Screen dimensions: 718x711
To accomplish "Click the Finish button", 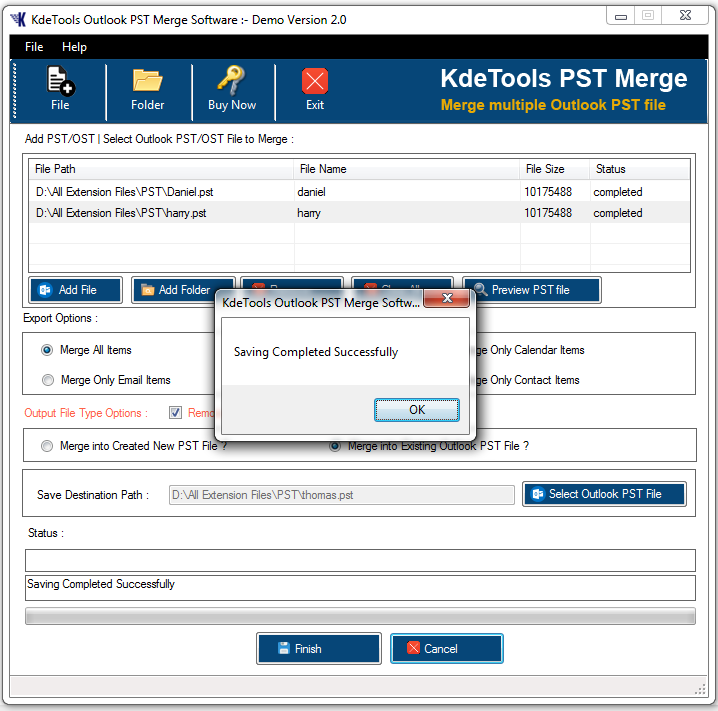I will [x=319, y=649].
